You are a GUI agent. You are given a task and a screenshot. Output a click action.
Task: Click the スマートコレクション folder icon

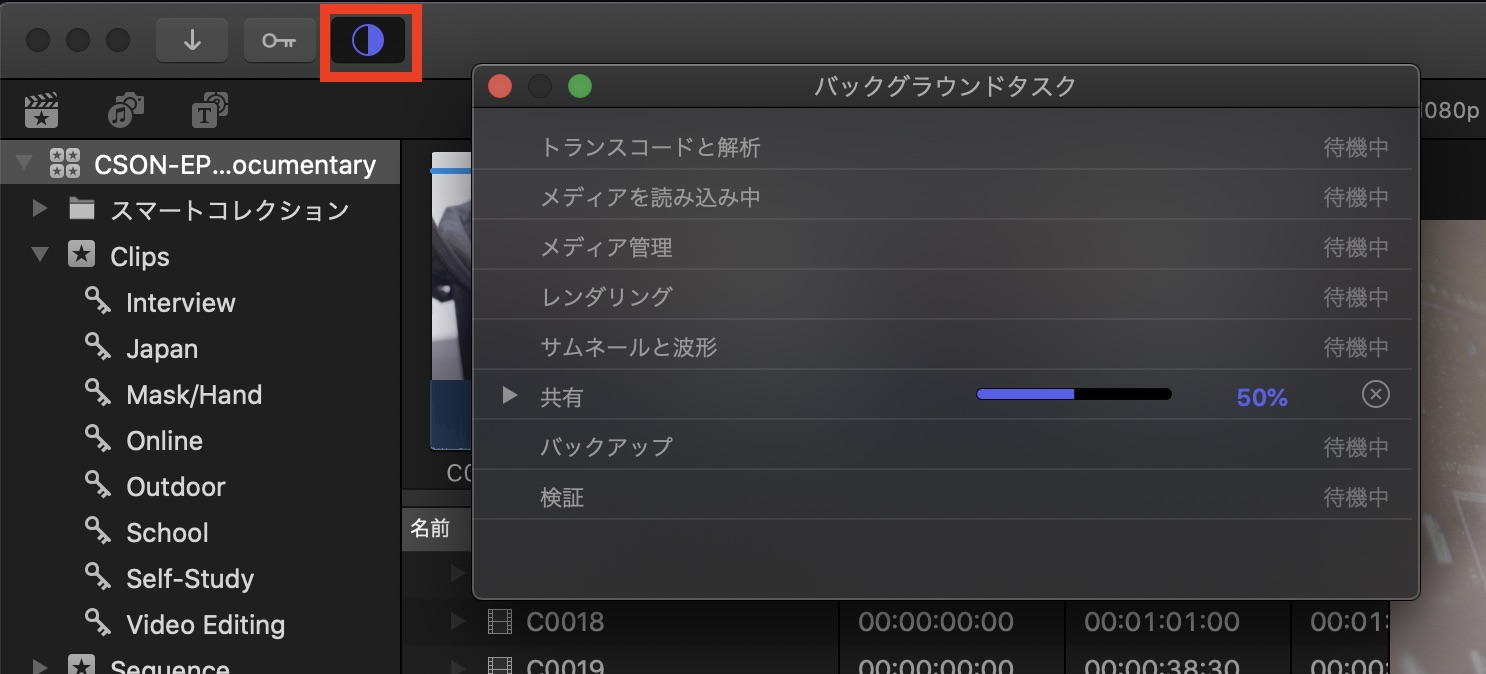tap(82, 209)
